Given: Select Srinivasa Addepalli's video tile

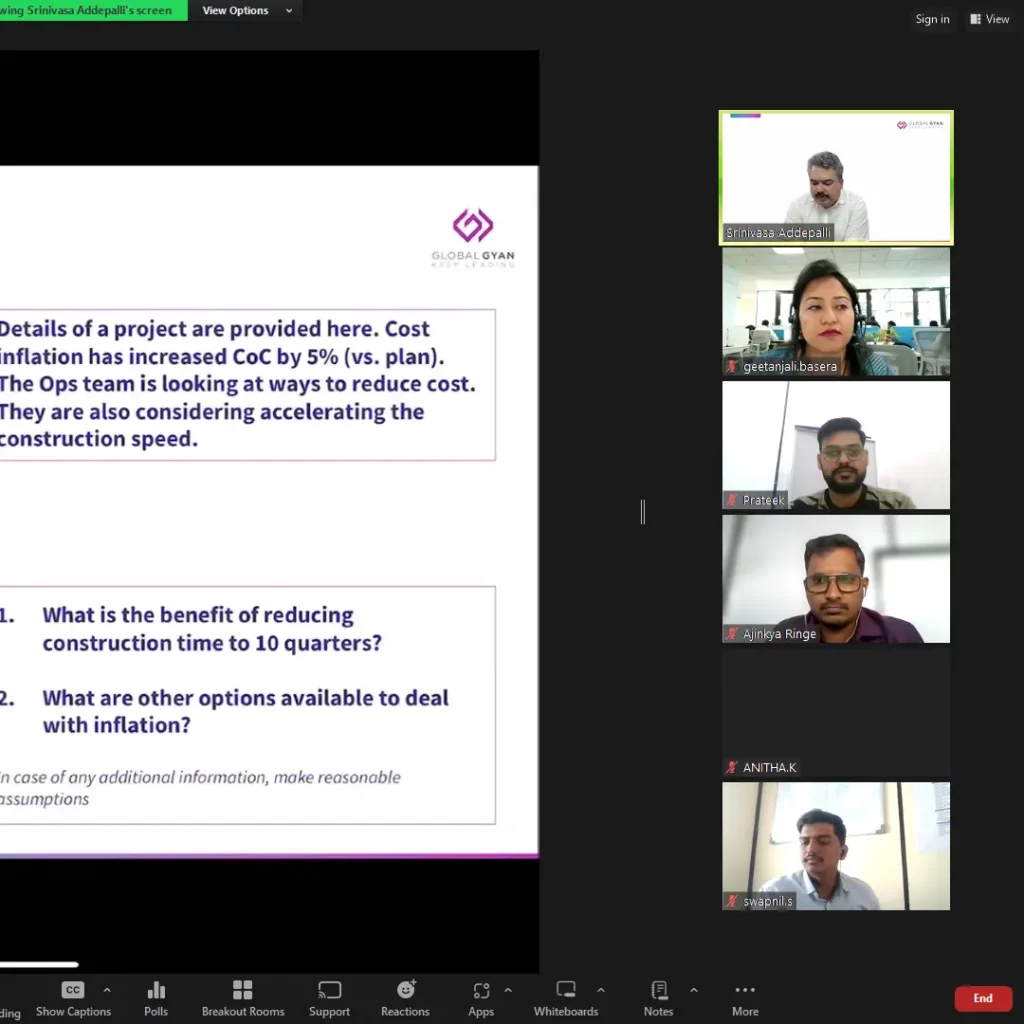Looking at the screenshot, I should coord(836,177).
